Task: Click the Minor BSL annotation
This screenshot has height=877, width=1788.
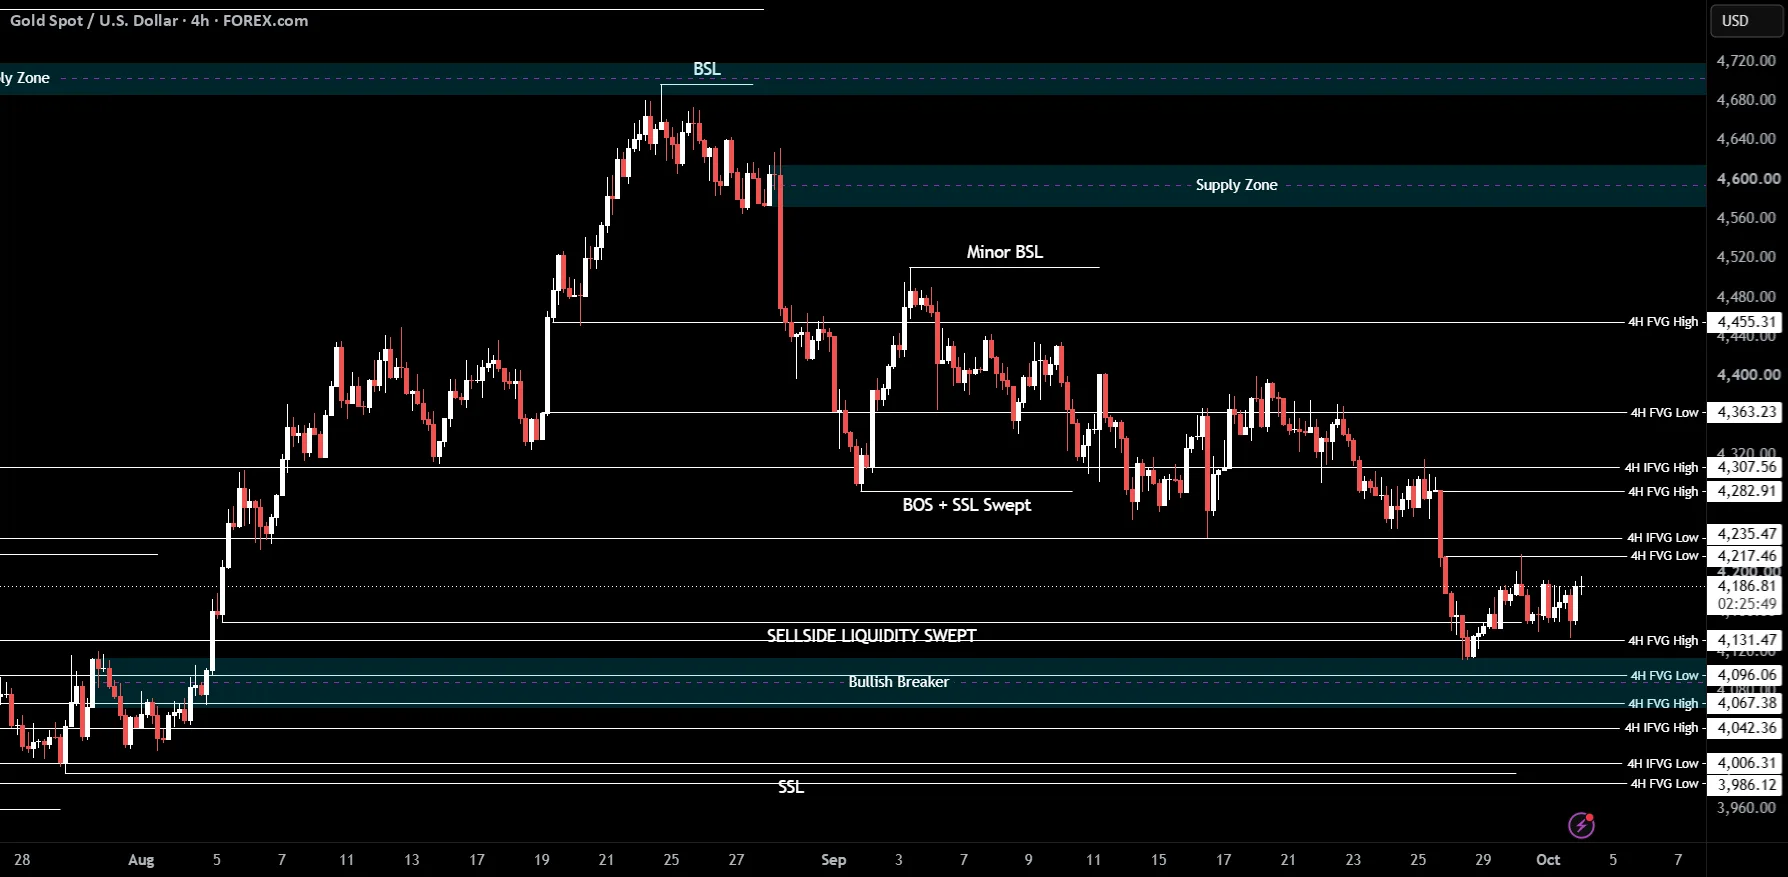Action: click(1004, 252)
